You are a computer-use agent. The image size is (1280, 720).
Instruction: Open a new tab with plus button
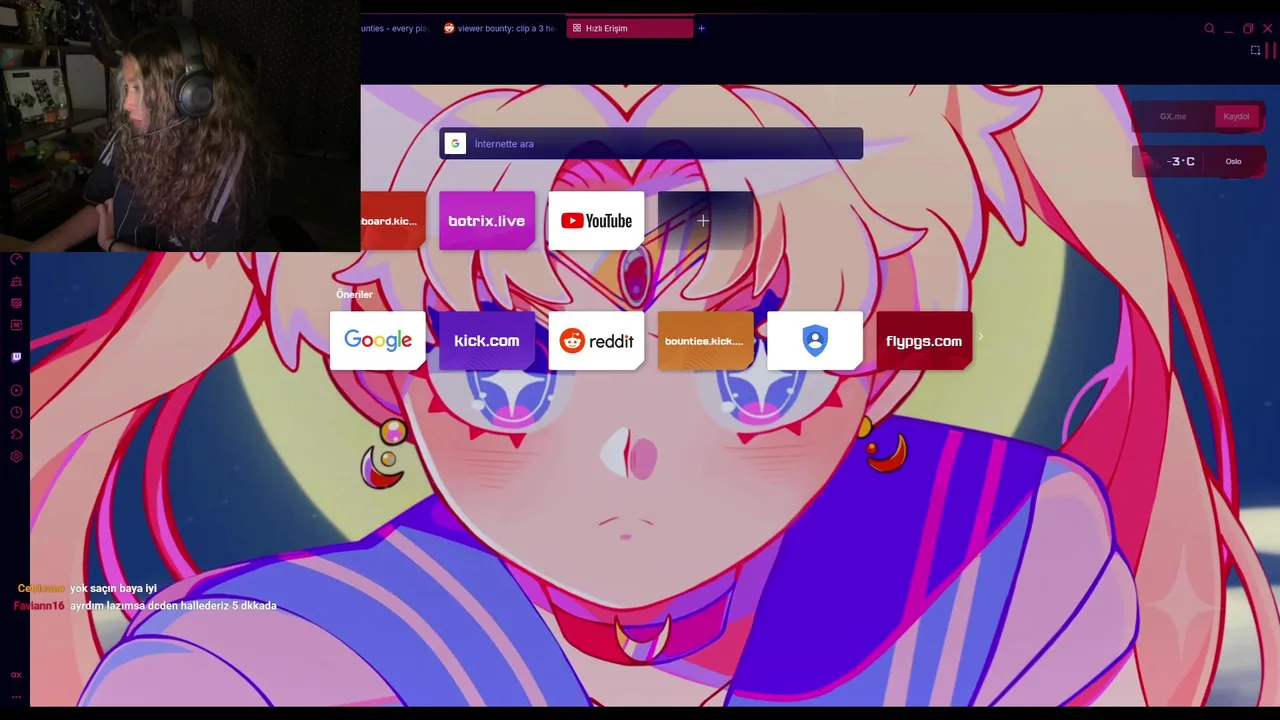701,28
